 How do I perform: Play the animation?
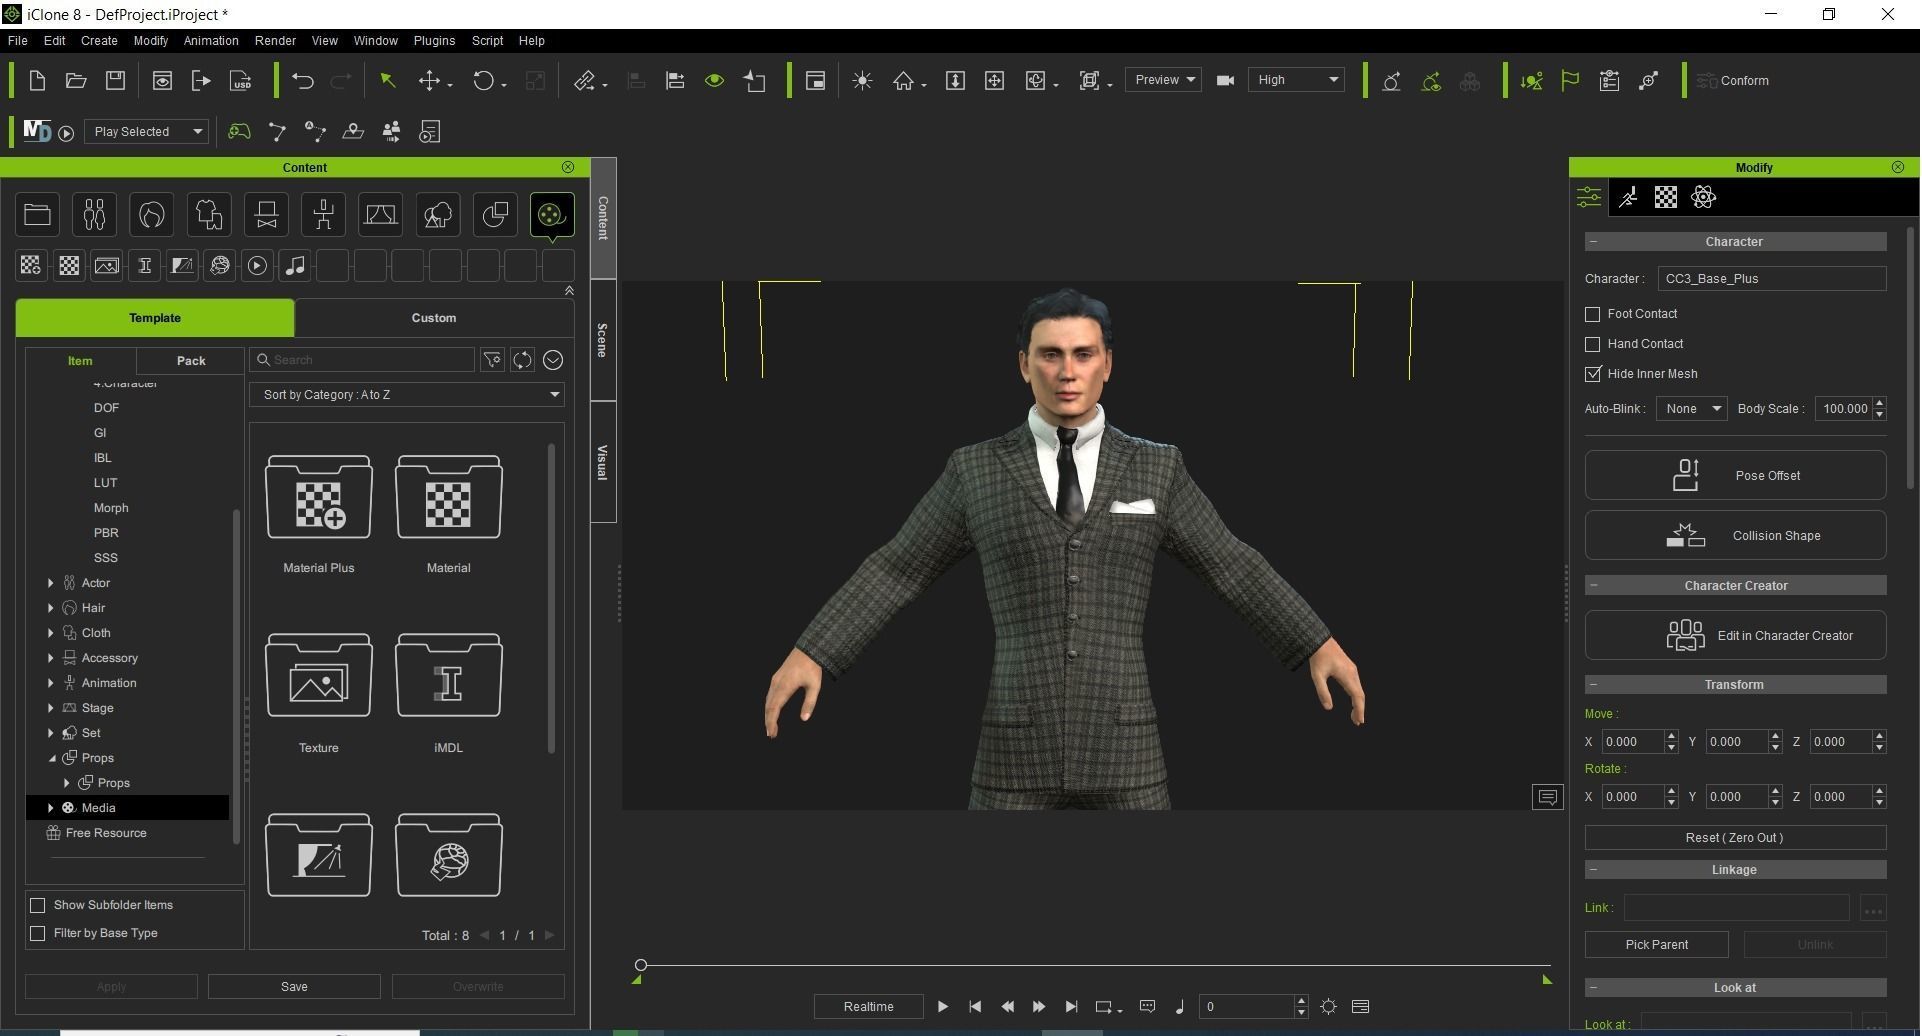(942, 1007)
